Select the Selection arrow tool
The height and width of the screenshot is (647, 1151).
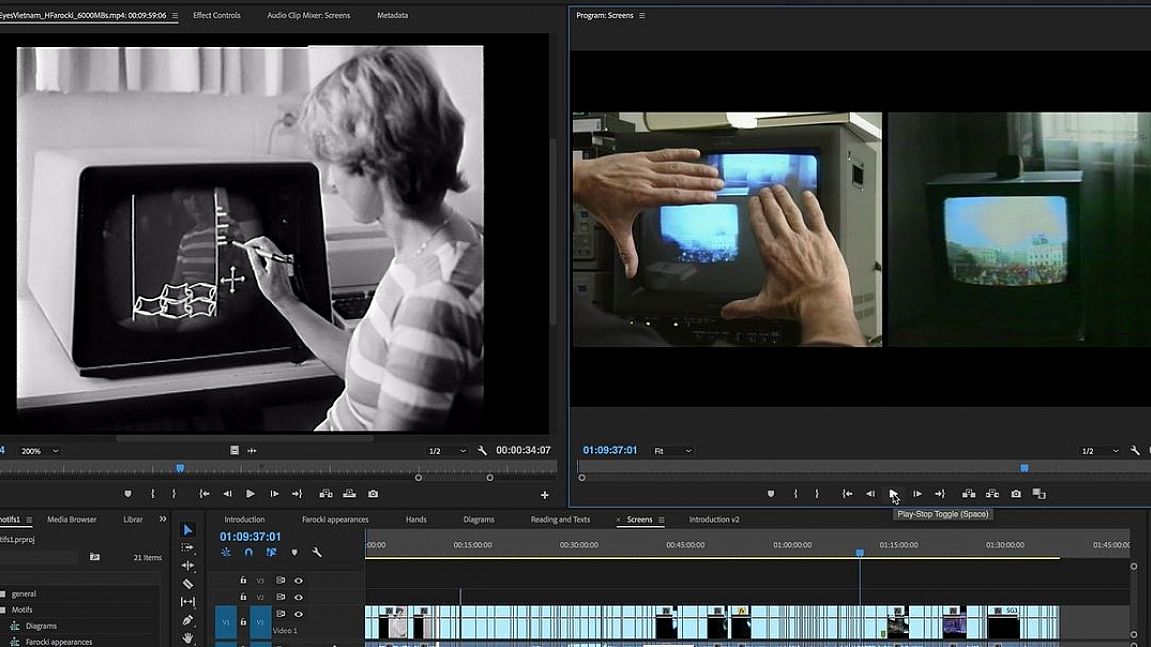pos(188,530)
